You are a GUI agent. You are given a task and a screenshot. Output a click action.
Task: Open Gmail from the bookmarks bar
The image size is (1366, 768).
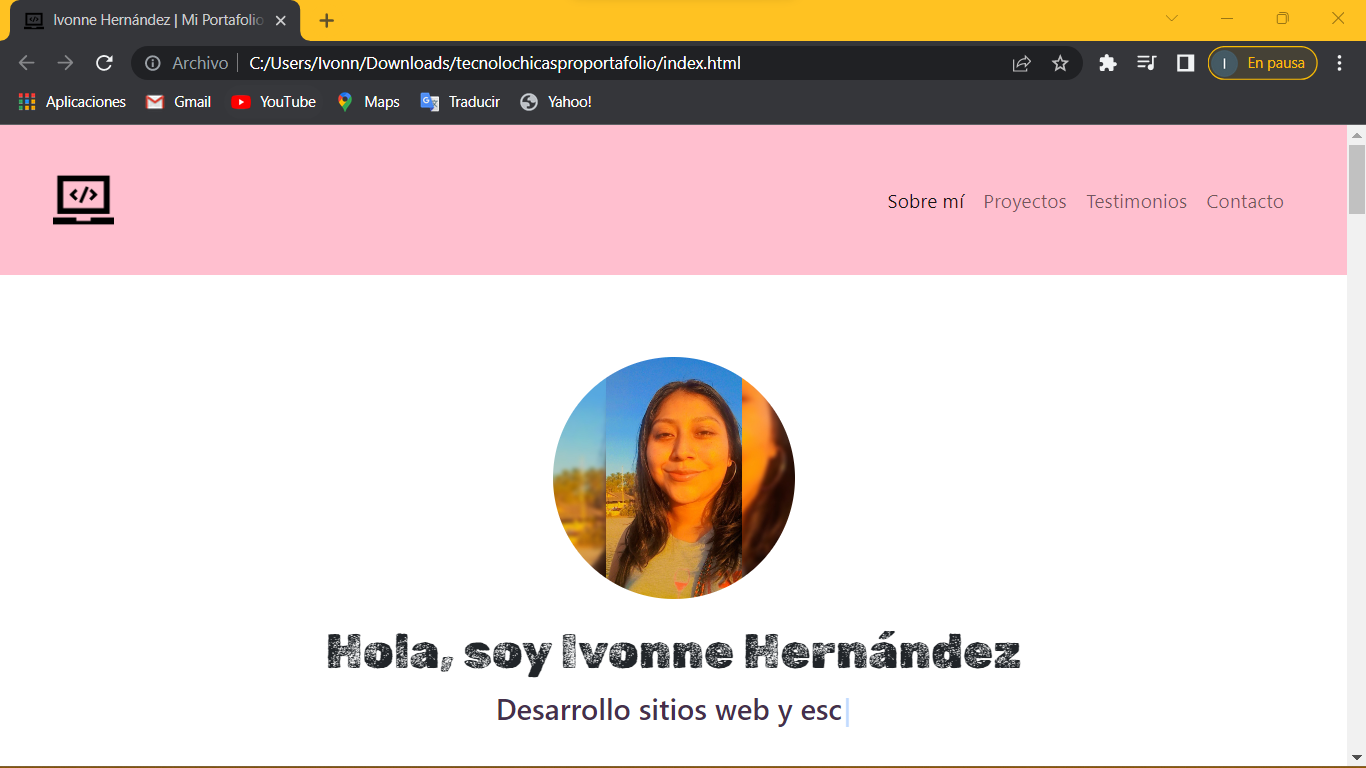pos(178,101)
